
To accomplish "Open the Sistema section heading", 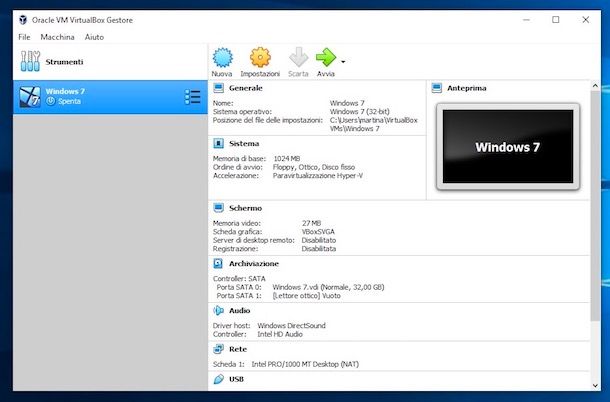I will [244, 144].
